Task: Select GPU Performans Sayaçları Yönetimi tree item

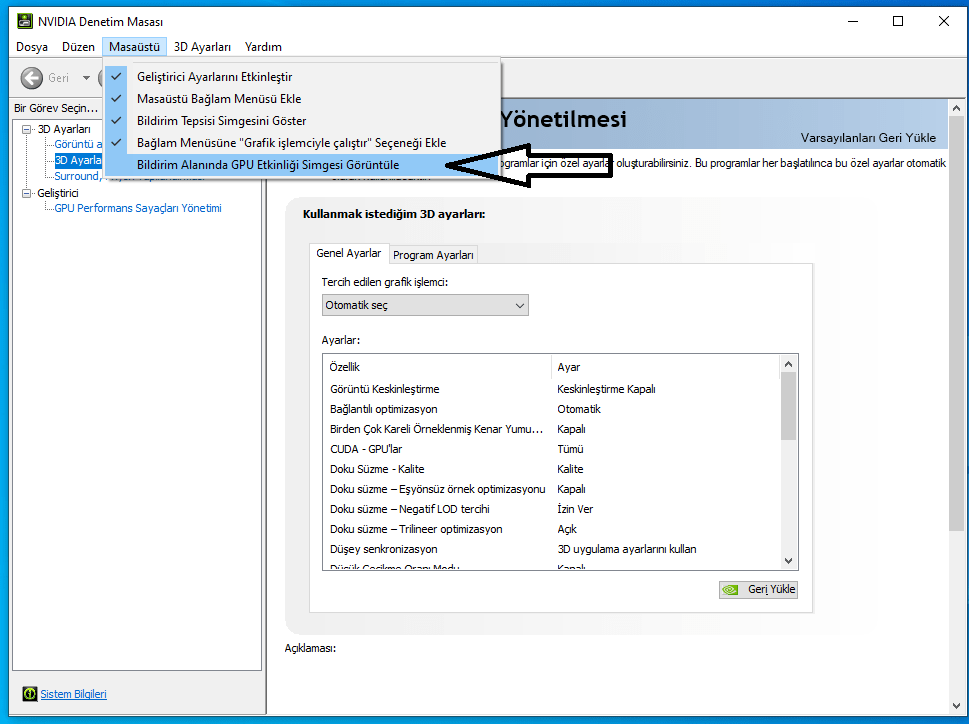Action: [x=138, y=208]
